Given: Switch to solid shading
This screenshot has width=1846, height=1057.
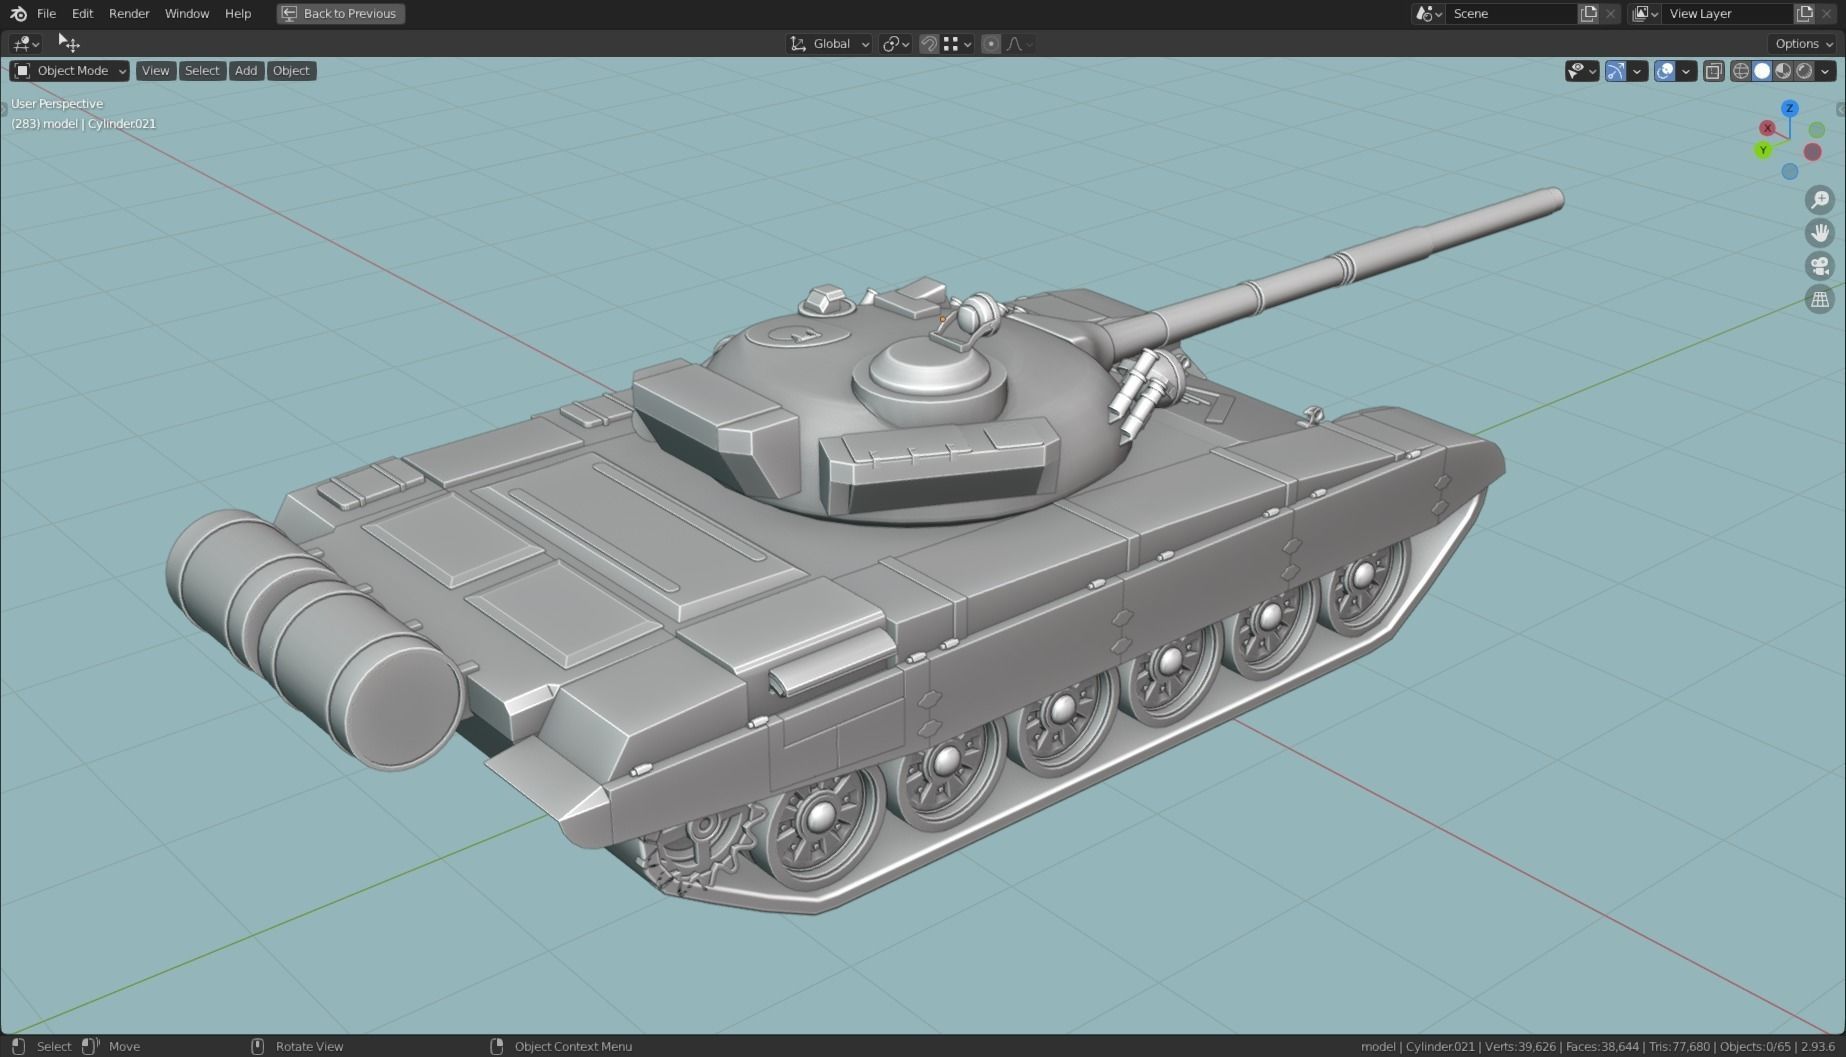Looking at the screenshot, I should pyautogui.click(x=1762, y=70).
